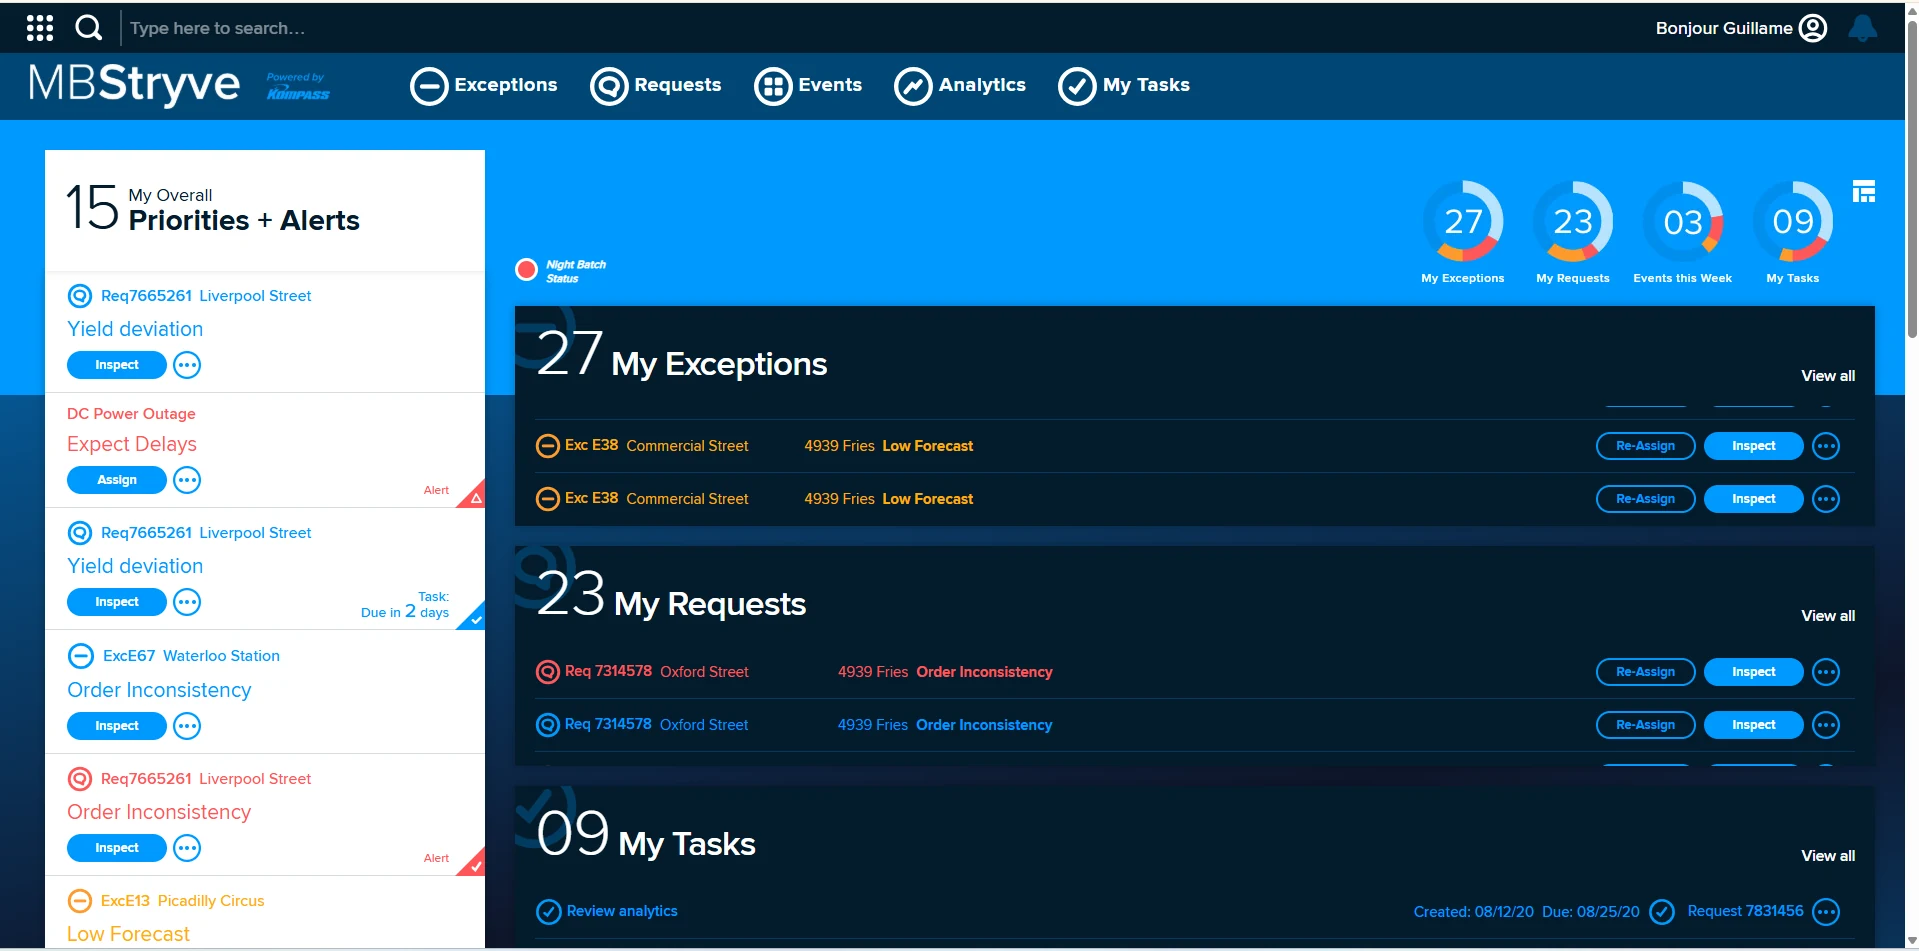This screenshot has width=1919, height=951.
Task: Open the Exceptions menu
Action: [484, 86]
